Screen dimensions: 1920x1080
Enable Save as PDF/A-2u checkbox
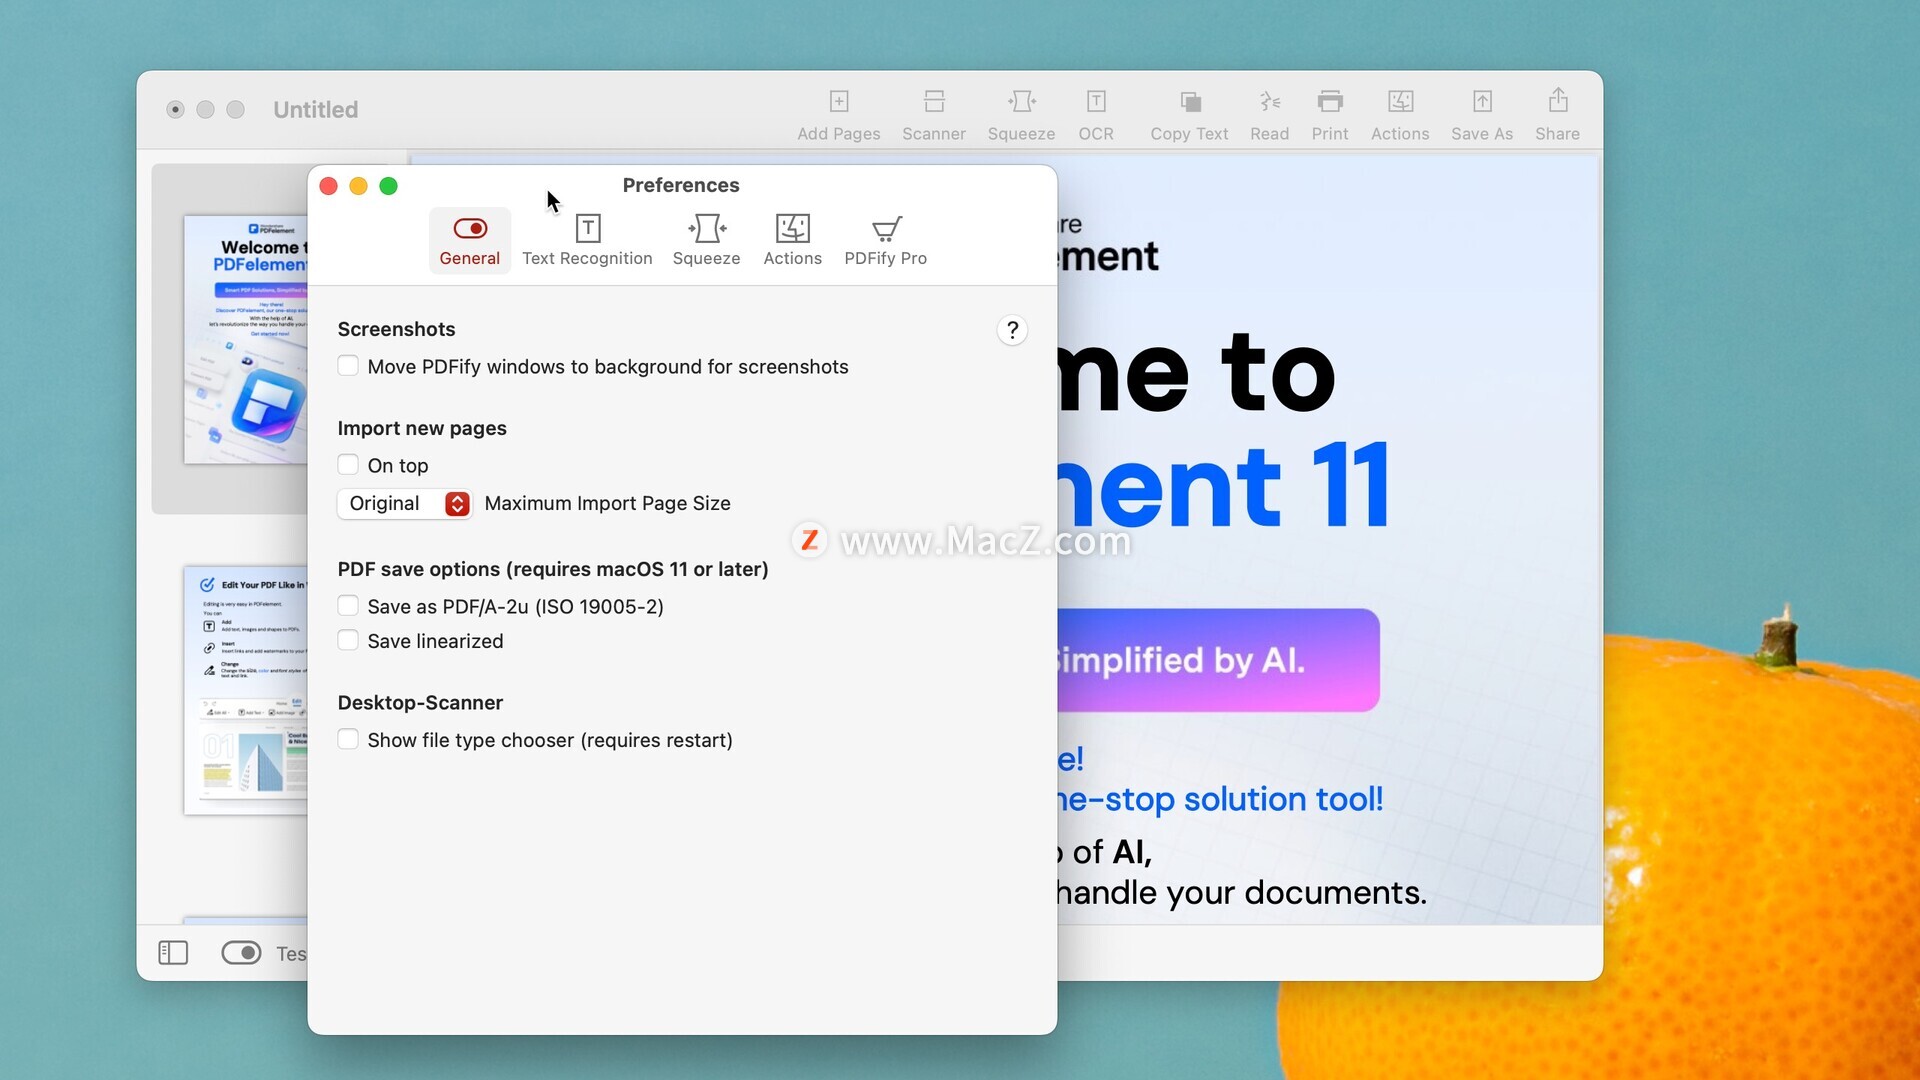tap(348, 606)
